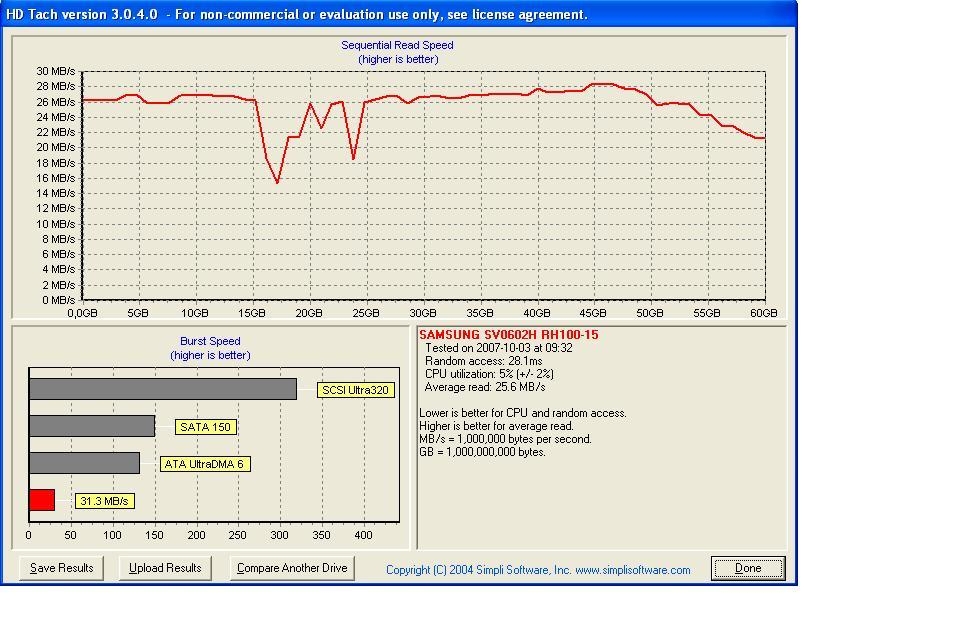
Task: Click the red 31.3 MB/s burst bar
Action: coord(42,500)
